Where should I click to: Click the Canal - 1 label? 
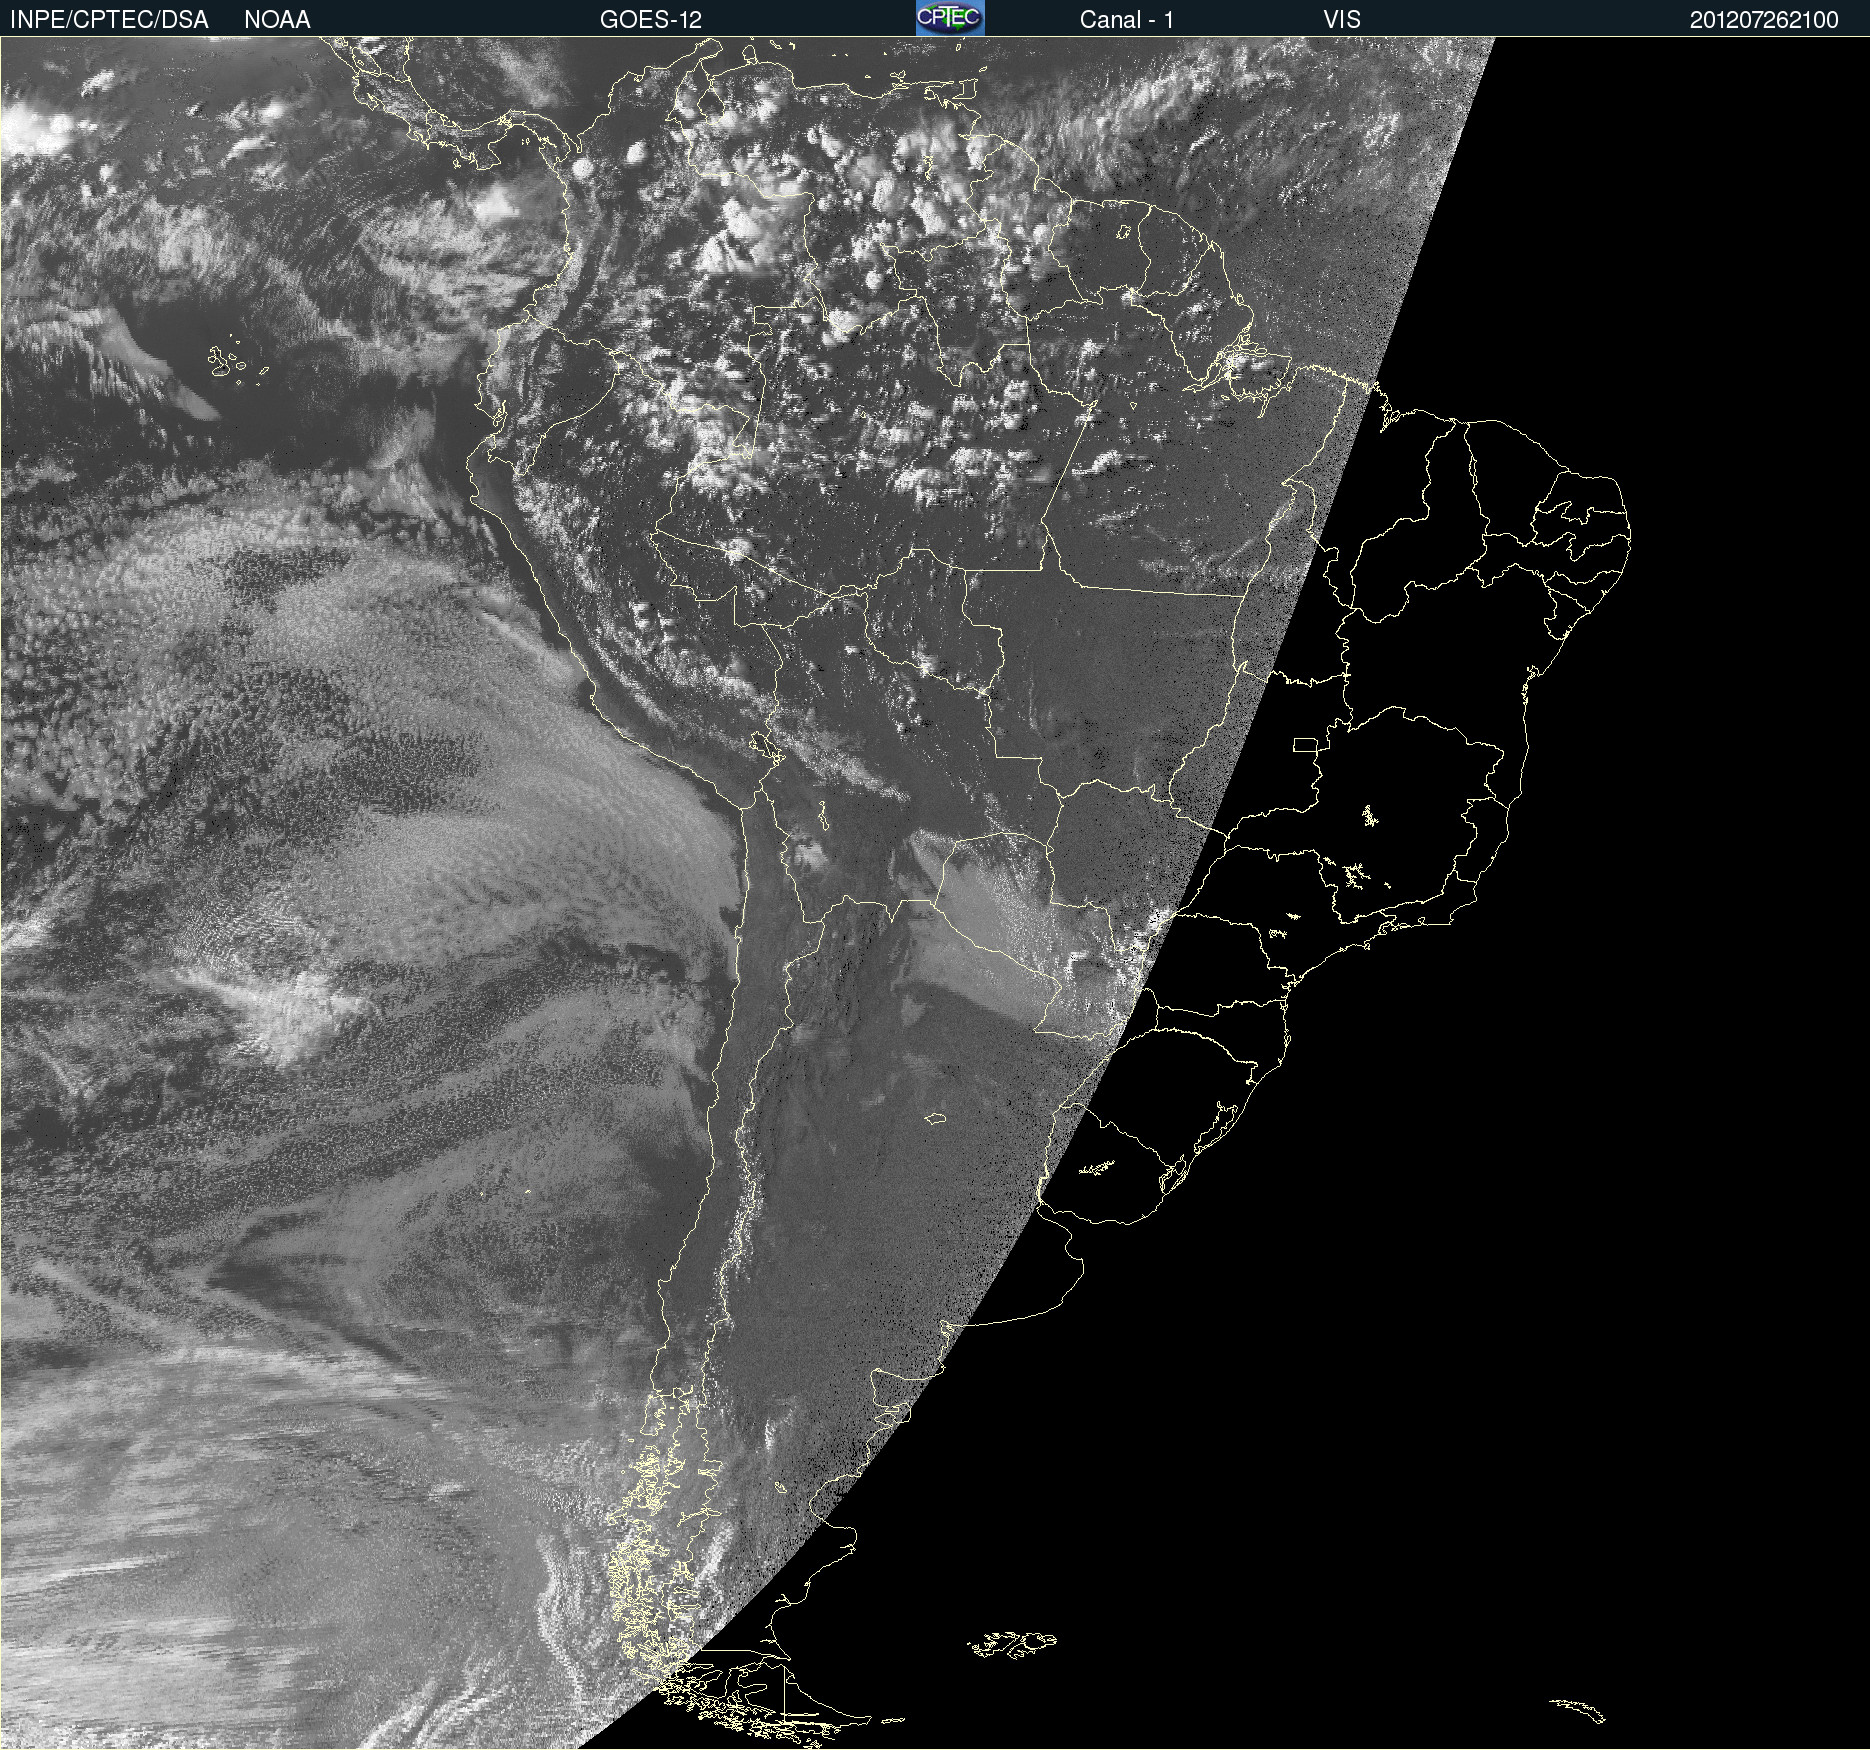(1127, 20)
